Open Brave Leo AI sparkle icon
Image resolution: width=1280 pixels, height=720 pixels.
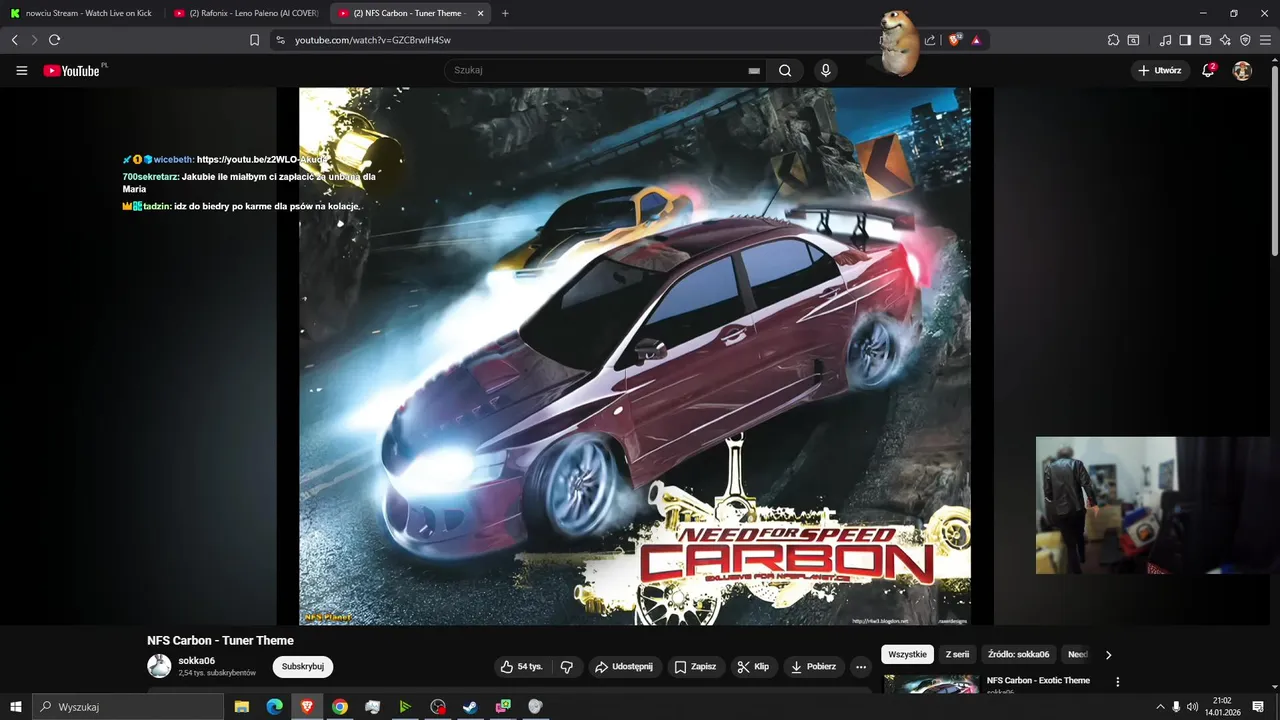[x=1225, y=40]
